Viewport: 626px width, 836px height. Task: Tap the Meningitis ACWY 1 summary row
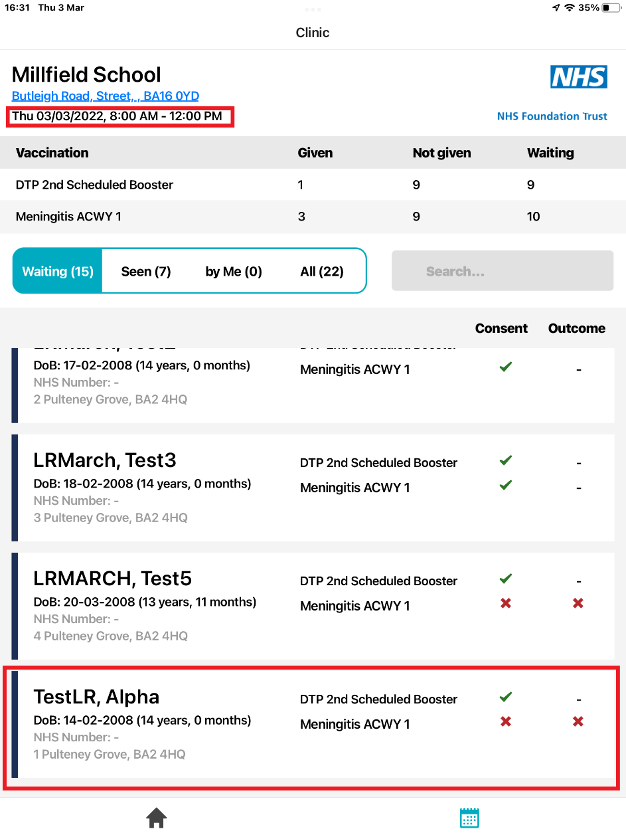point(312,216)
